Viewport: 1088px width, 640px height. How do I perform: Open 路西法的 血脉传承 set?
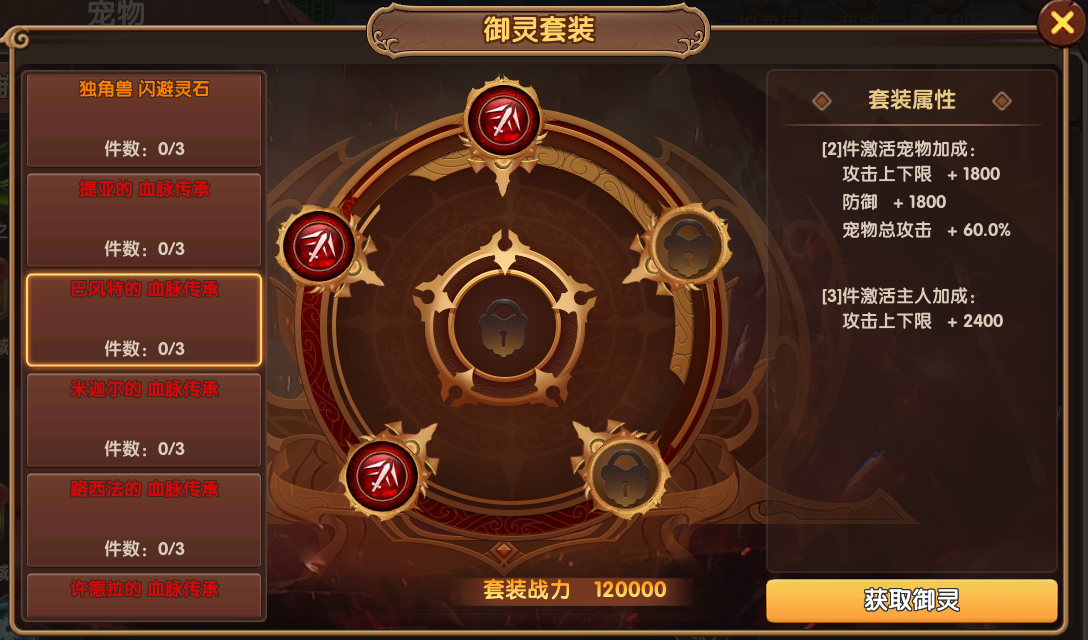pos(144,519)
